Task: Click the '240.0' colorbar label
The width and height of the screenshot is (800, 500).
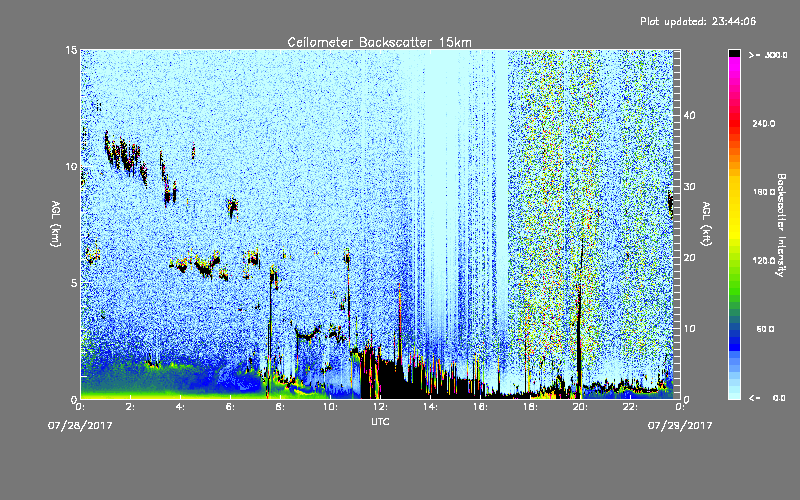Action: tap(764, 123)
